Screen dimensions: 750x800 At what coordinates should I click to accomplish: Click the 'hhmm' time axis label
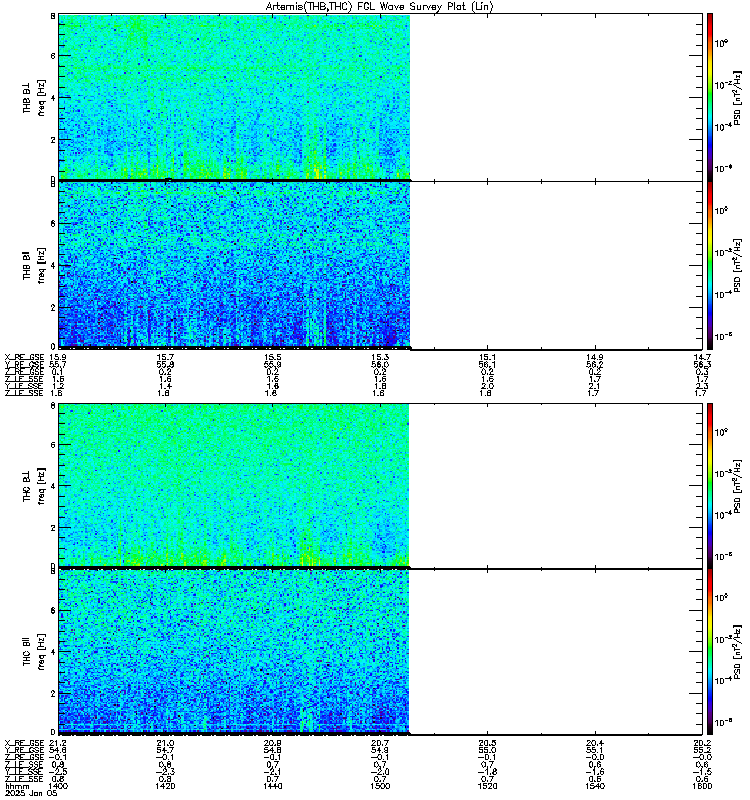pos(17,786)
